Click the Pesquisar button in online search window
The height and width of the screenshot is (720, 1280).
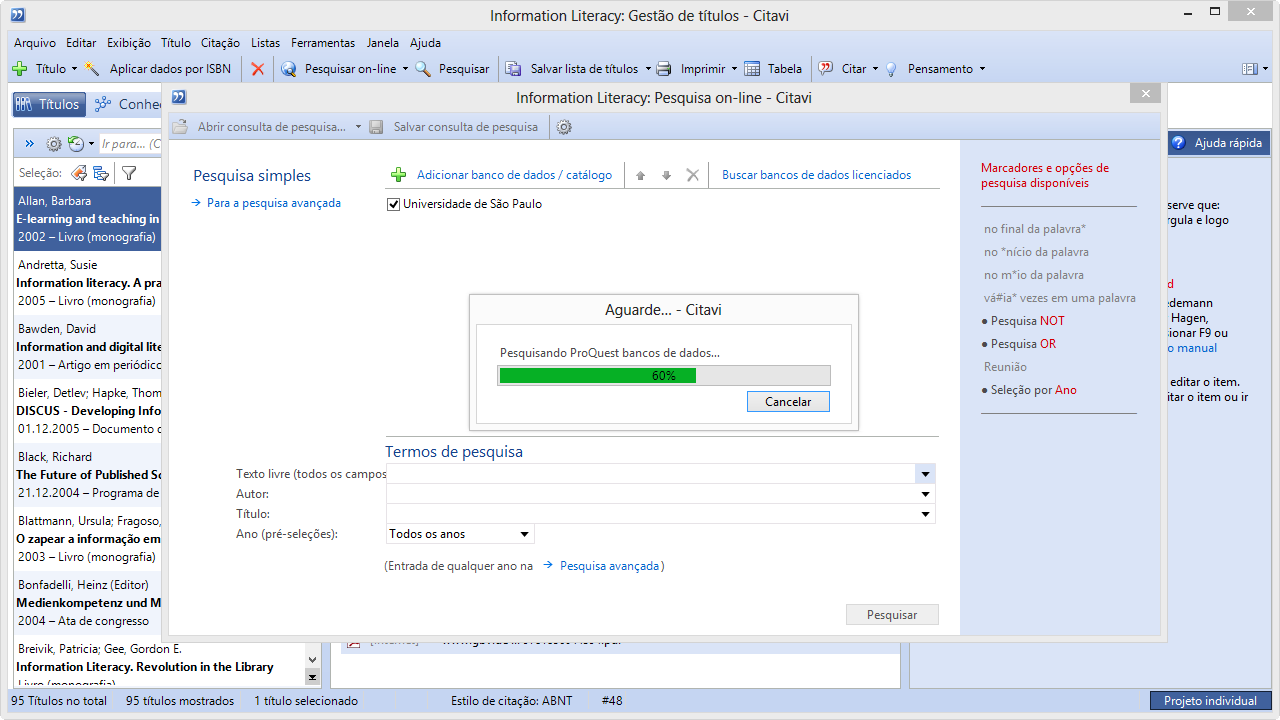(892, 615)
